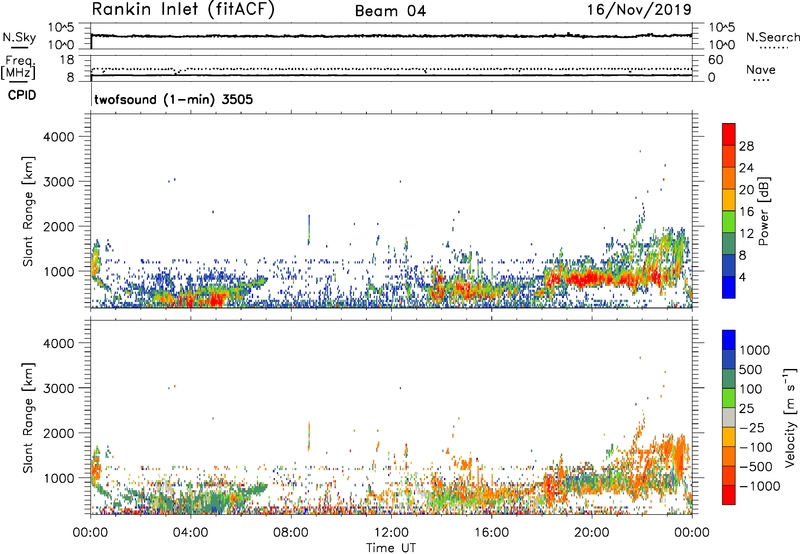Click the '-25' tick on the velocity scale
Screen dimensions: 800x554
752,427
